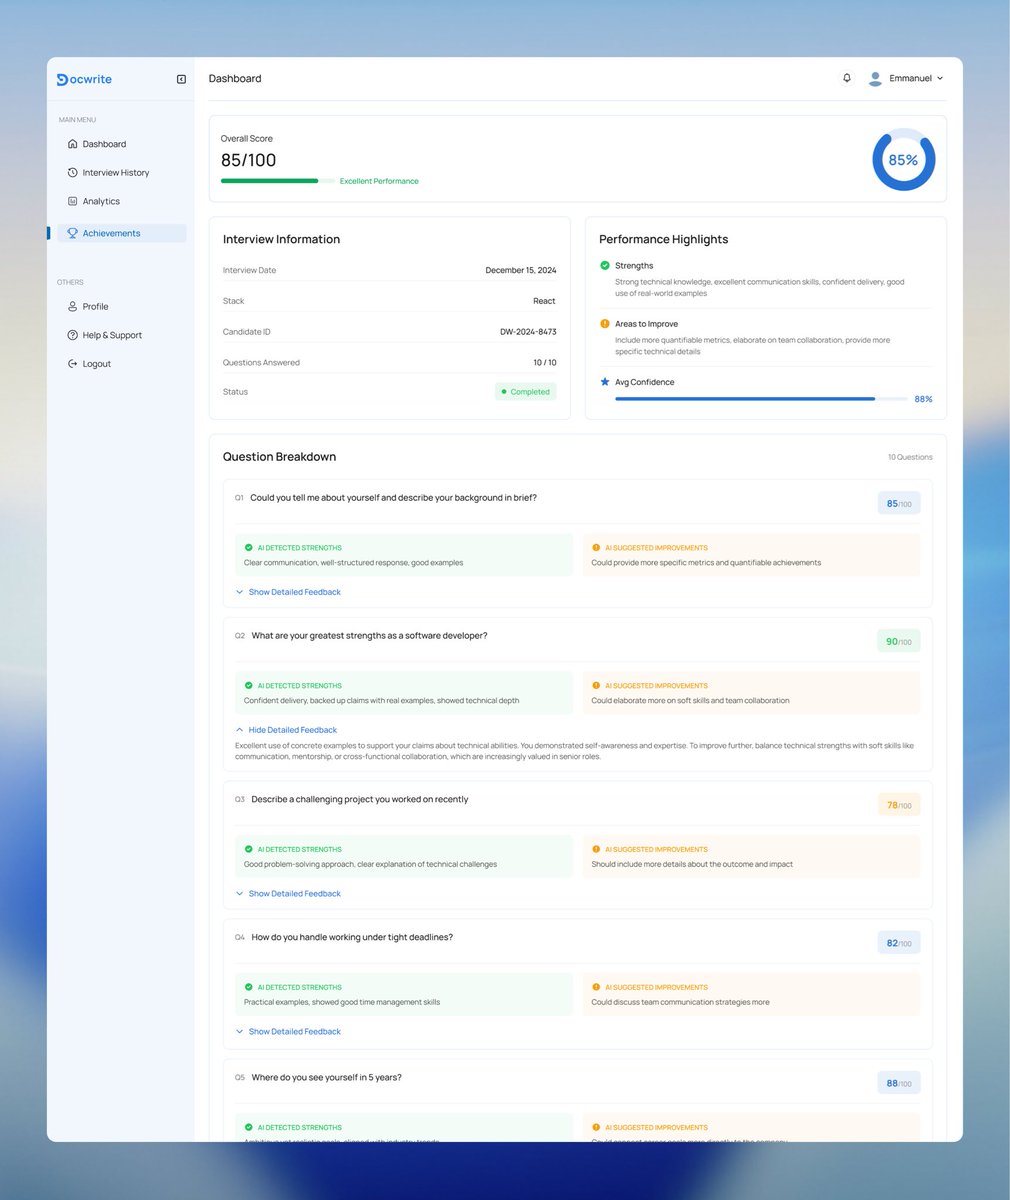Click the Interview History clock icon

[72, 172]
